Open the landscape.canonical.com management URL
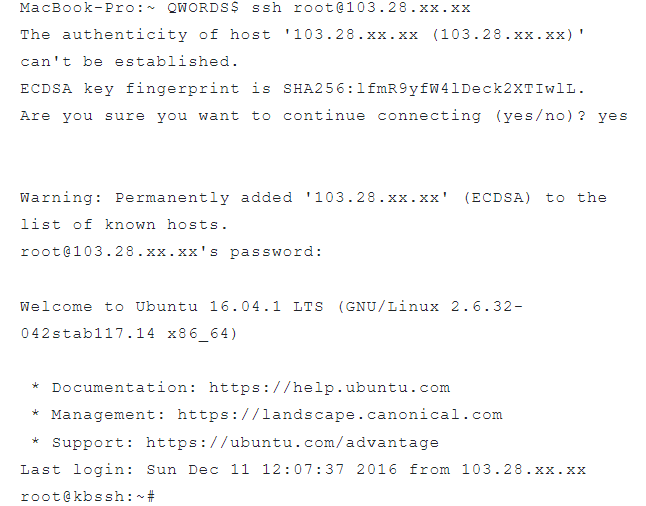The image size is (646, 506). pyautogui.click(x=340, y=414)
